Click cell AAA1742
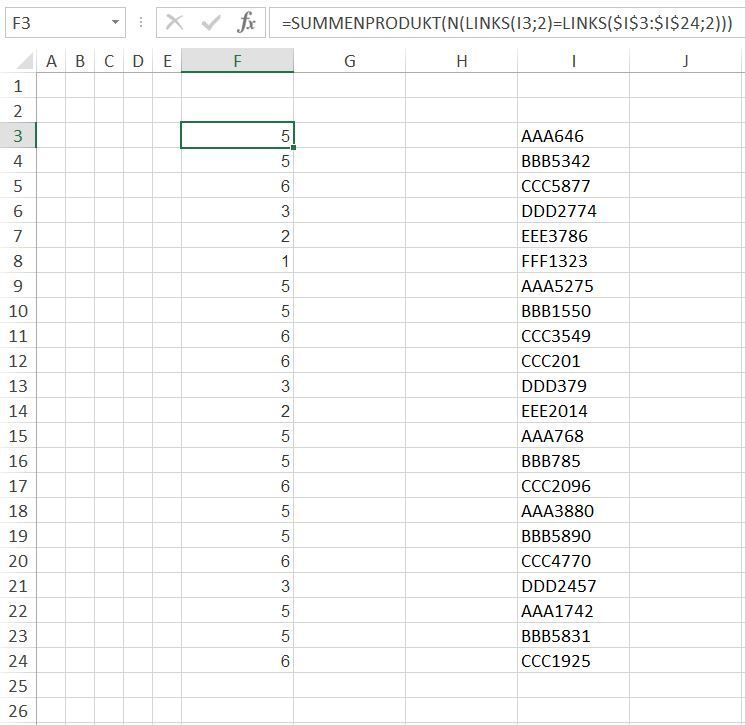Viewport: 745px width, 725px height. point(573,611)
